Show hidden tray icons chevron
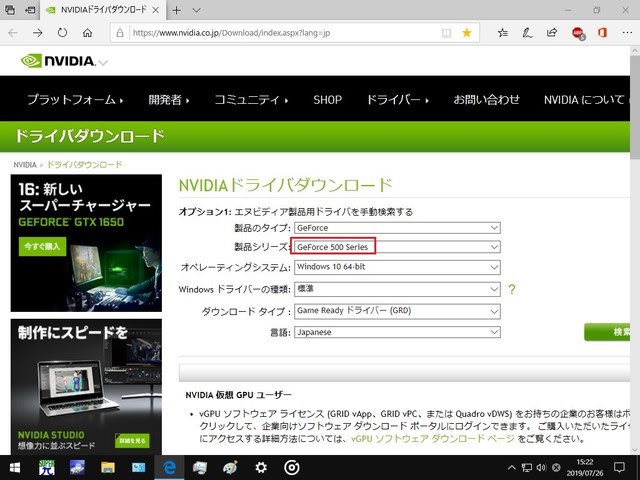 (511, 467)
